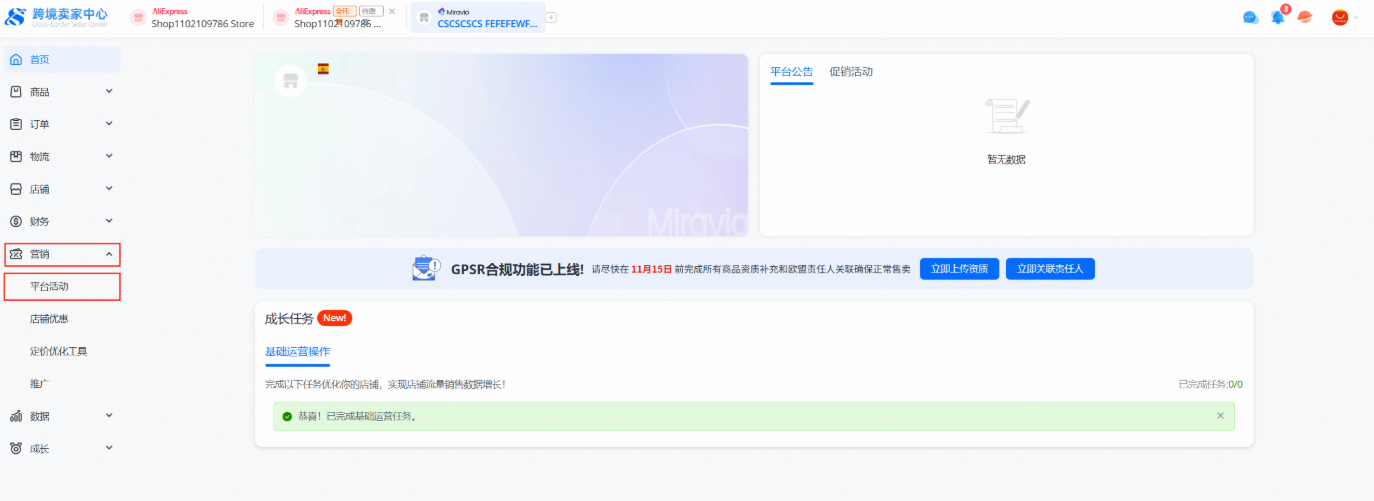Select the 基础运营操作 tab
The height and width of the screenshot is (501, 1374).
click(x=297, y=352)
